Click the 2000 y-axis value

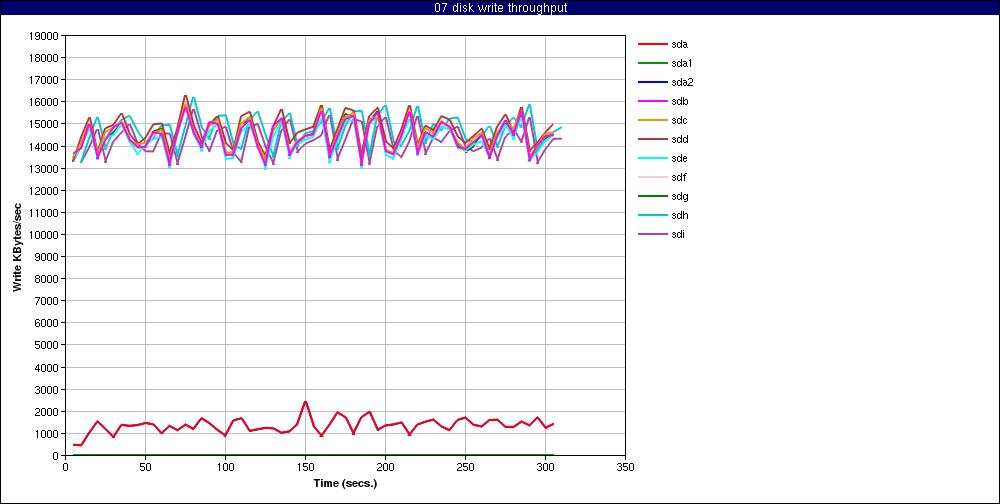(47, 411)
